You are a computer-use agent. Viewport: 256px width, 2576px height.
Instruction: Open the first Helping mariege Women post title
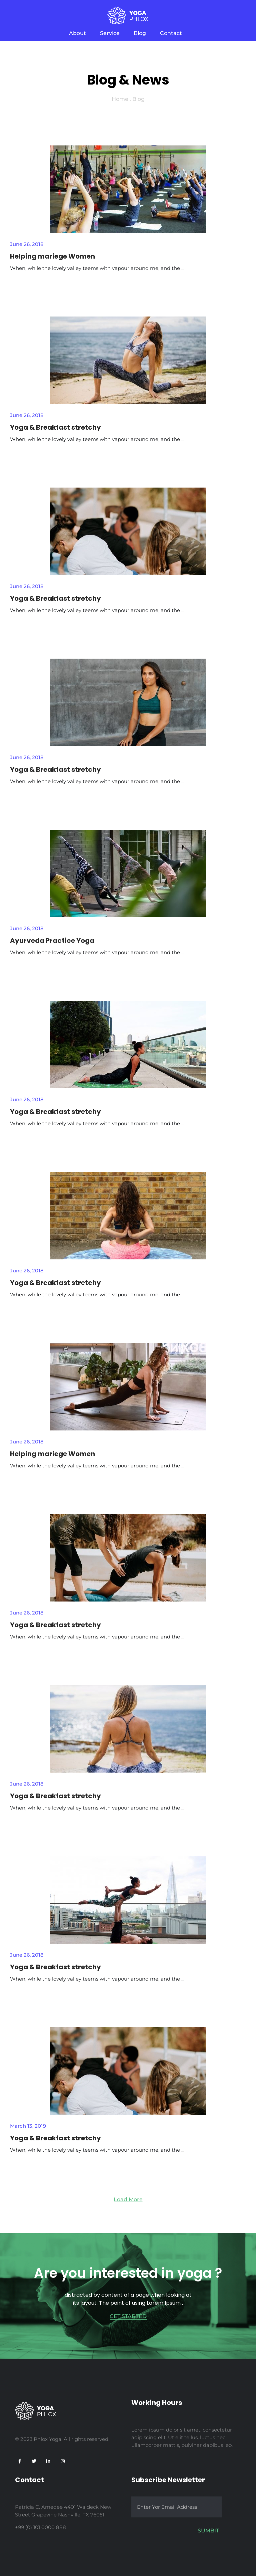(52, 256)
